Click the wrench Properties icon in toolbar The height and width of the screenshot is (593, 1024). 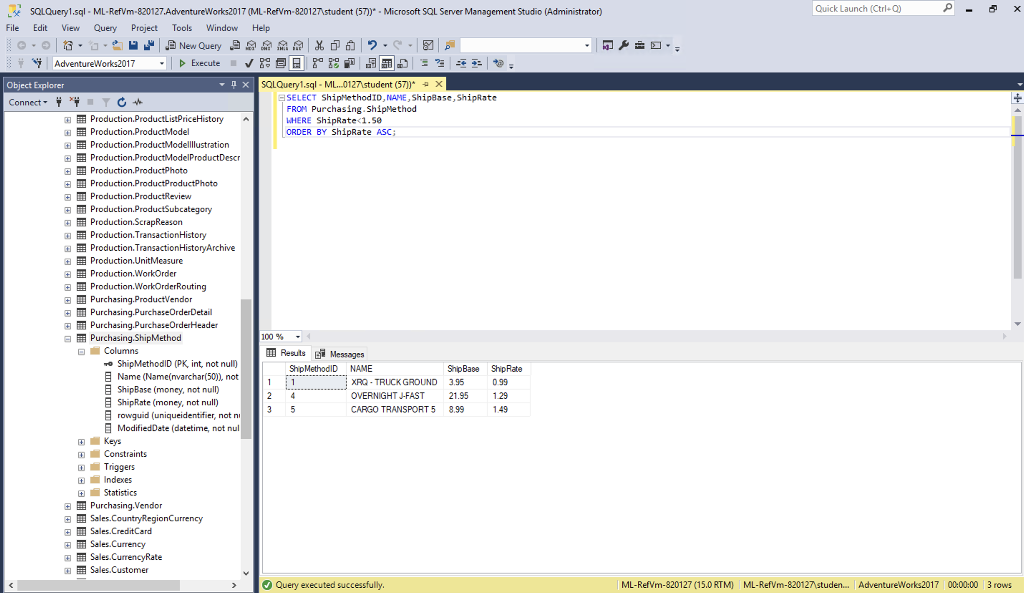click(x=624, y=45)
